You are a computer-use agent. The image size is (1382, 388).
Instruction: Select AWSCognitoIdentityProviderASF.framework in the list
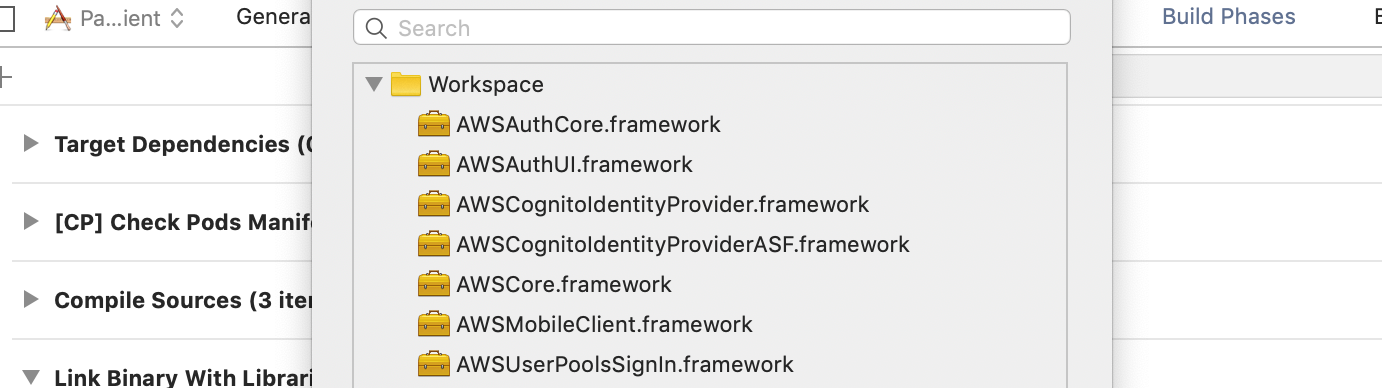tap(683, 245)
